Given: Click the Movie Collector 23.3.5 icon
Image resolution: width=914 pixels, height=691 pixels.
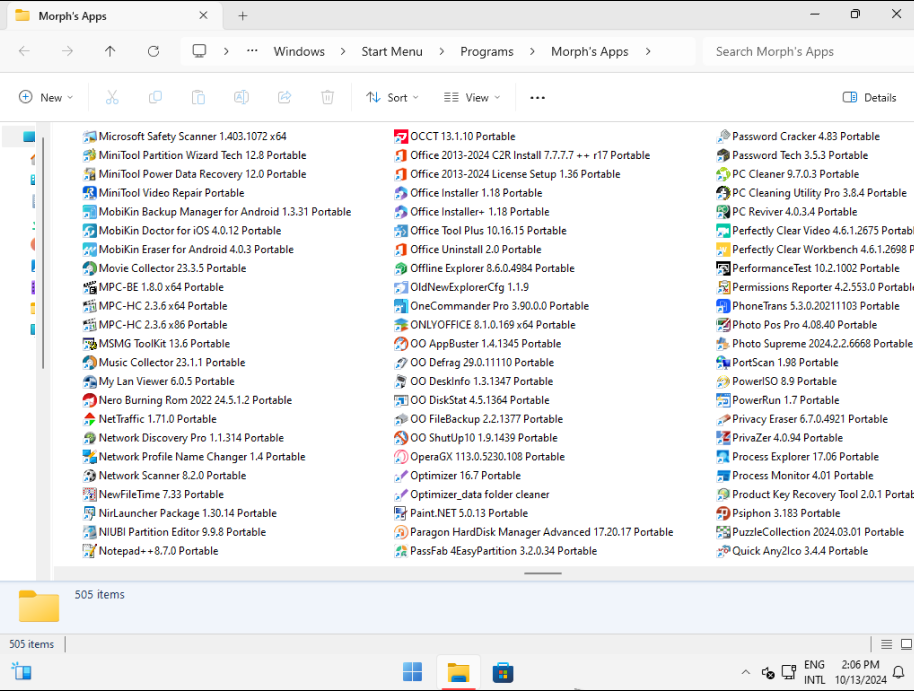Looking at the screenshot, I should click(89, 268).
